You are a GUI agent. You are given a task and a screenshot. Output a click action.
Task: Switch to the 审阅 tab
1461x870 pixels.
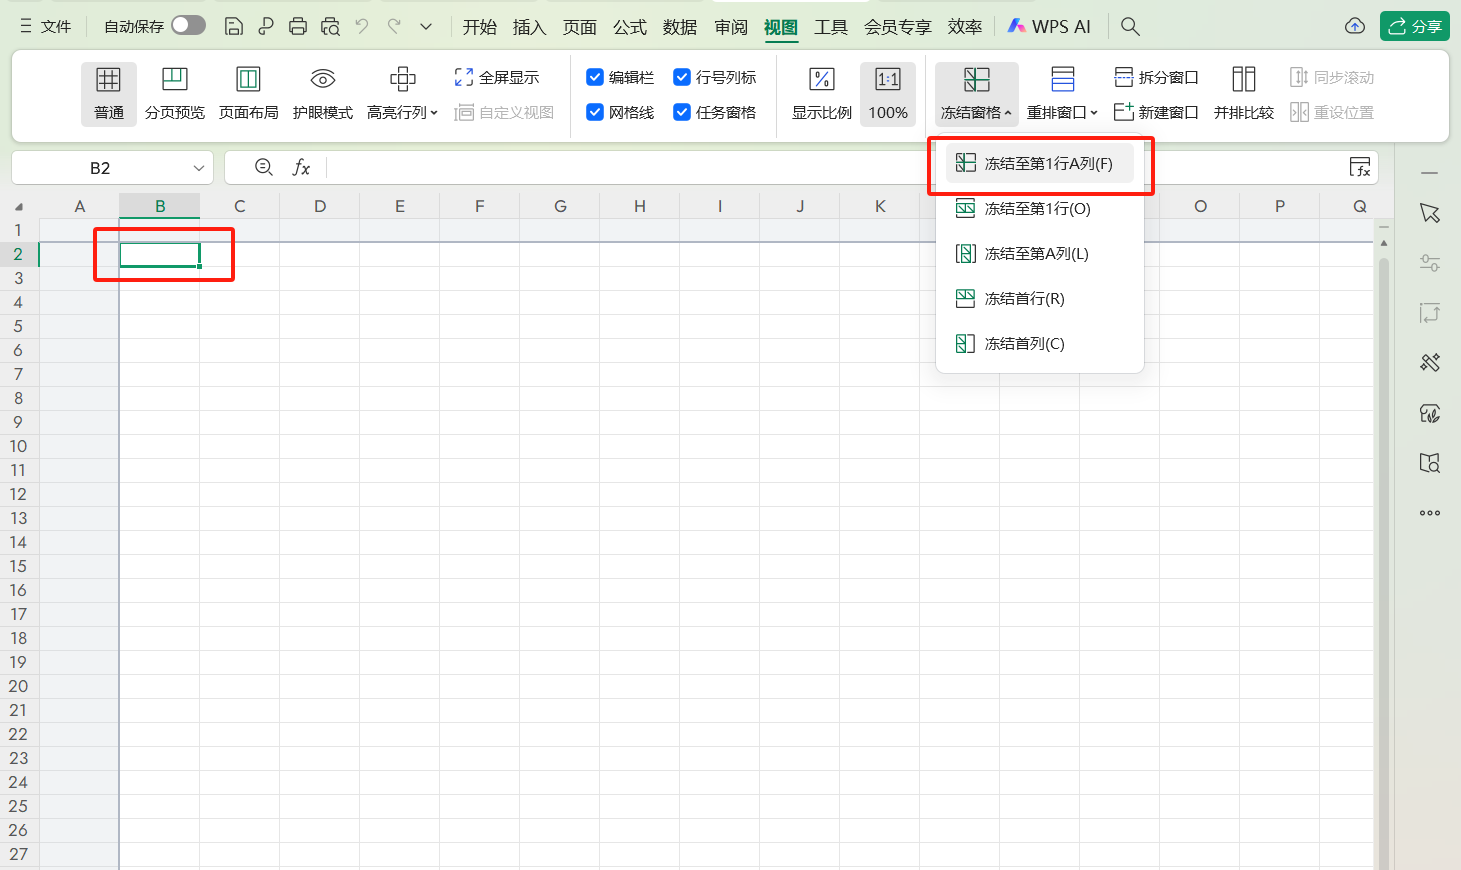[731, 27]
